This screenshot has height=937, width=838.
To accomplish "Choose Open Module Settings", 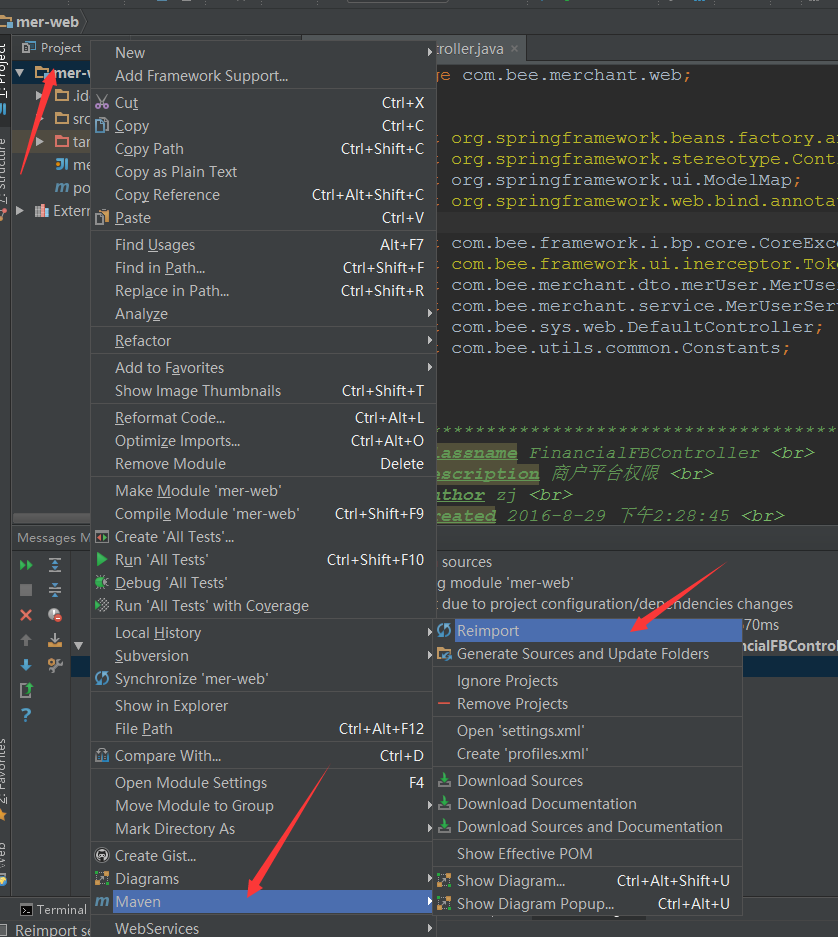I will [263, 782].
